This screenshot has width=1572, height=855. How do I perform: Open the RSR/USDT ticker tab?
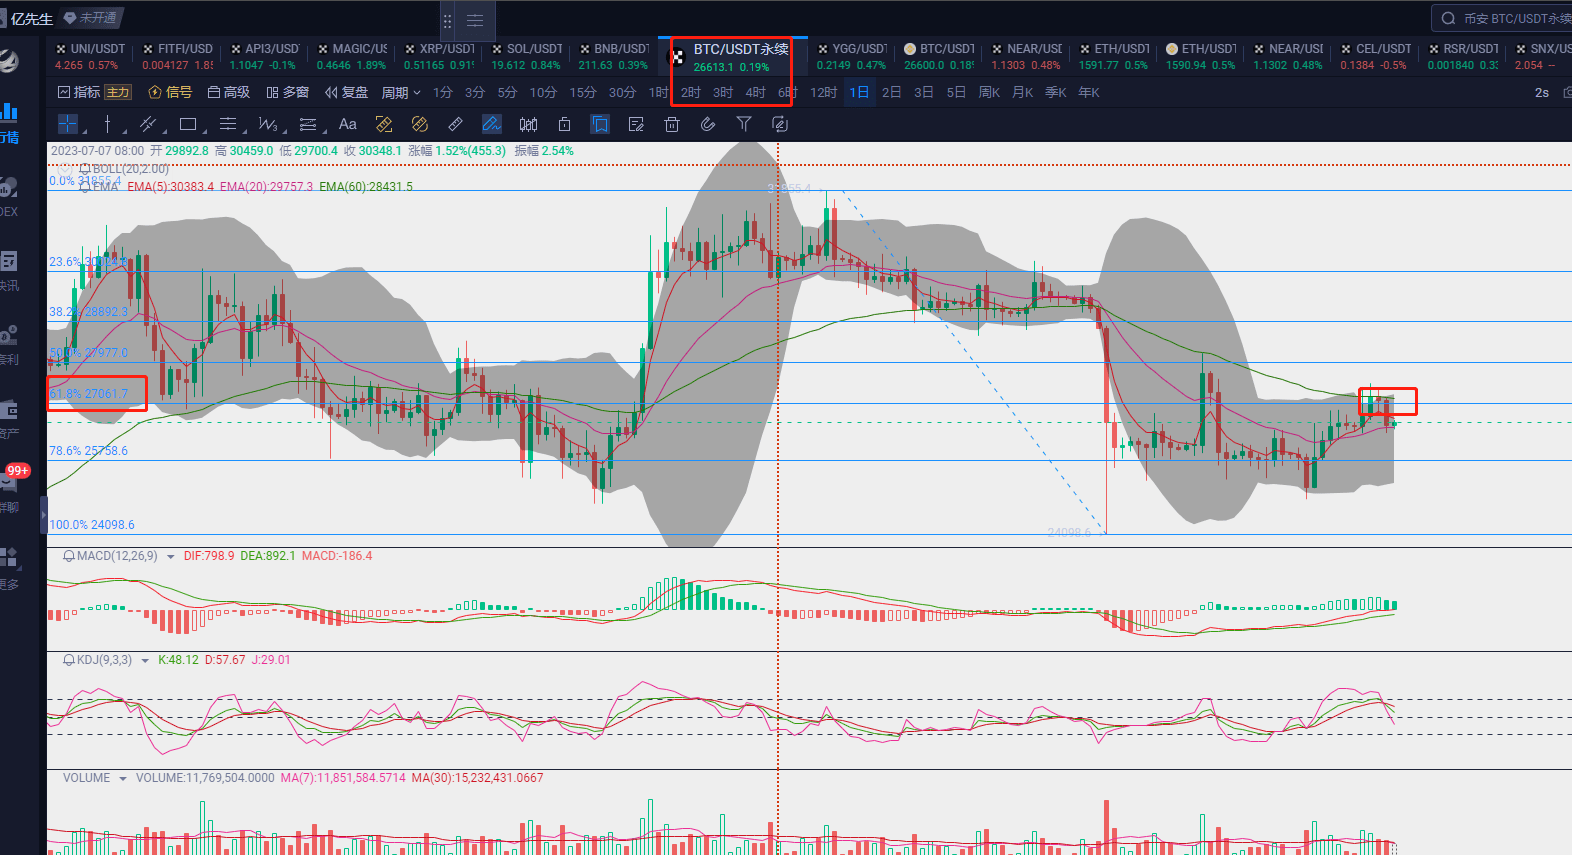tap(1462, 56)
